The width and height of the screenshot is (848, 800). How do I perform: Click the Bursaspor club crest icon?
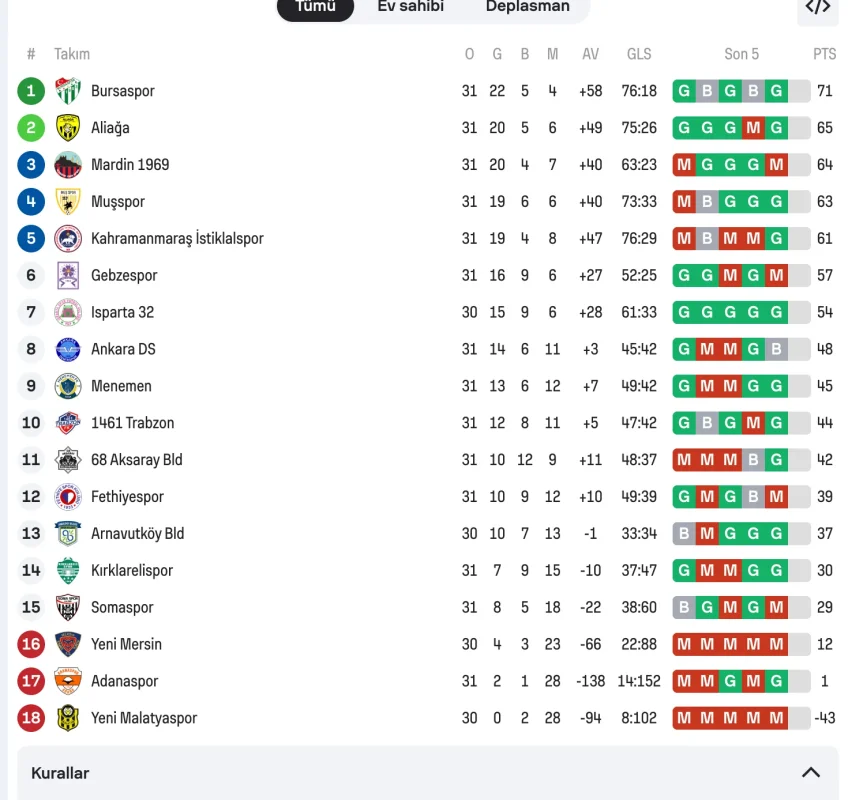tap(67, 91)
